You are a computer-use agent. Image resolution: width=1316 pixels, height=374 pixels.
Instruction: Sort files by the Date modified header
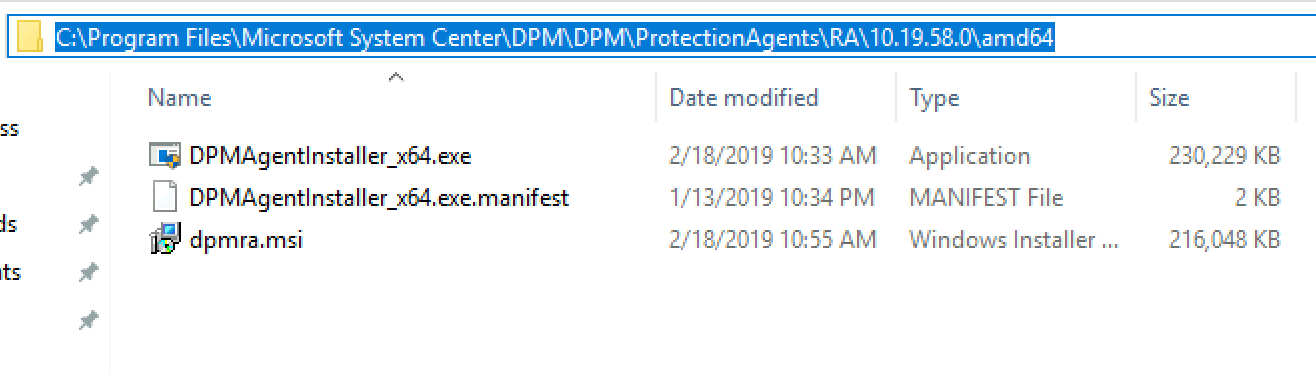coord(744,98)
